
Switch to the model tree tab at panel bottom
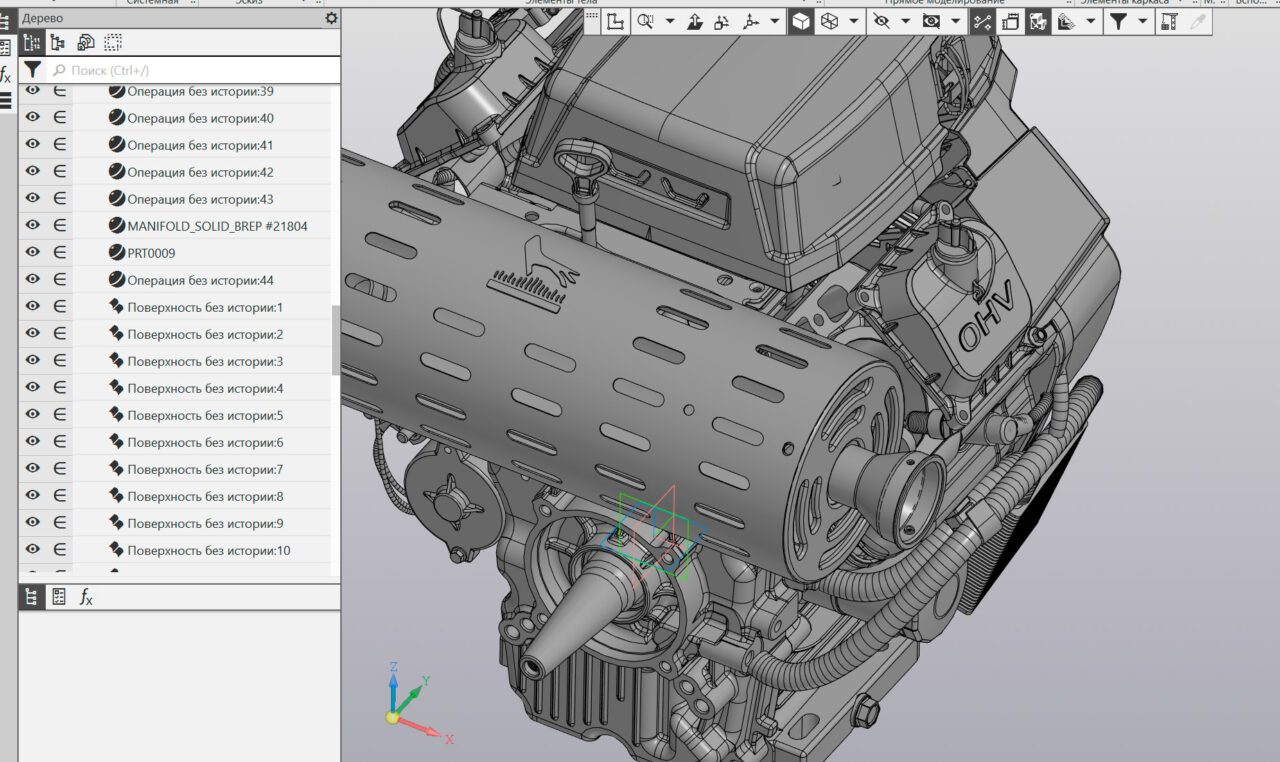32,597
